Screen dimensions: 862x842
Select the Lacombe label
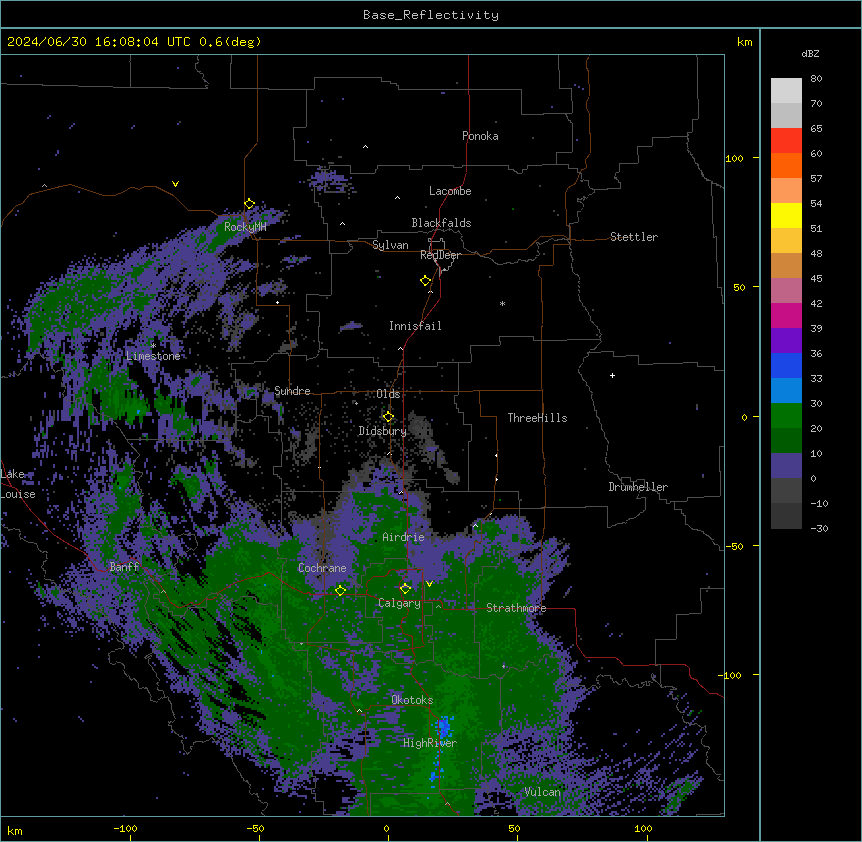pos(450,191)
